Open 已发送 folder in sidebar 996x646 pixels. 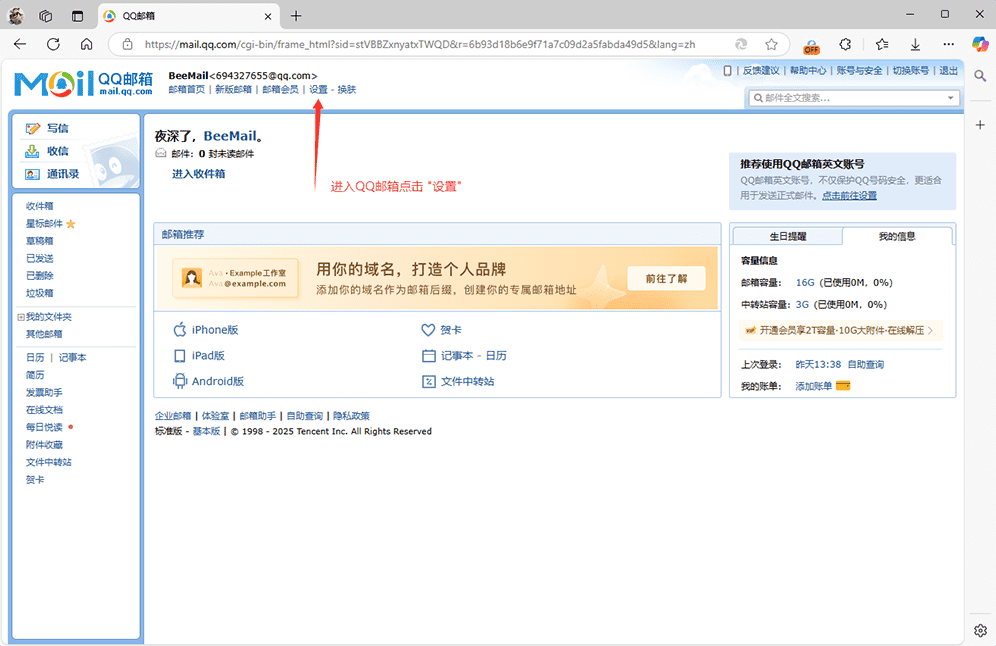point(39,259)
